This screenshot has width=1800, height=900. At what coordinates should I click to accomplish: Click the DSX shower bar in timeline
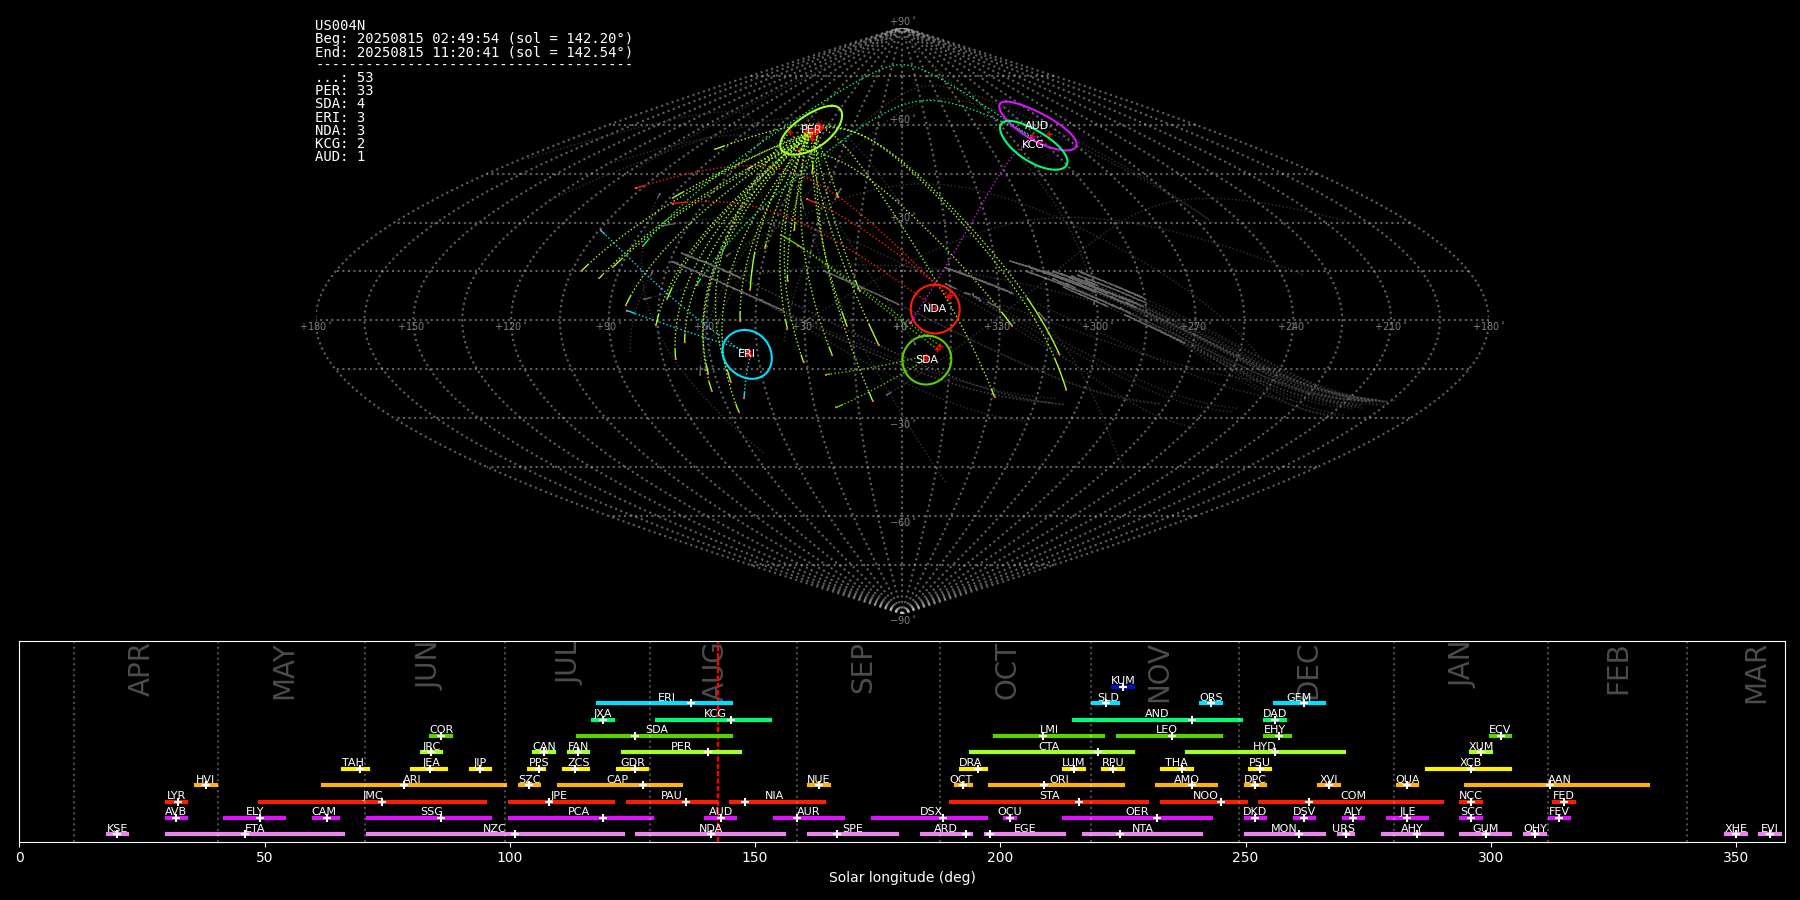[929, 818]
